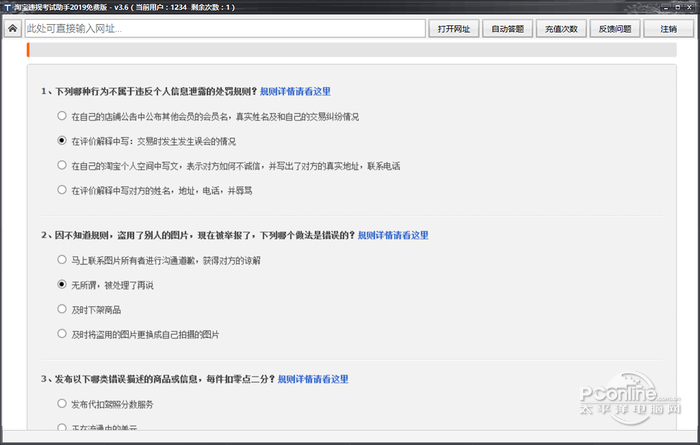Select option 无所谓,被处理了再说

(x=62, y=284)
